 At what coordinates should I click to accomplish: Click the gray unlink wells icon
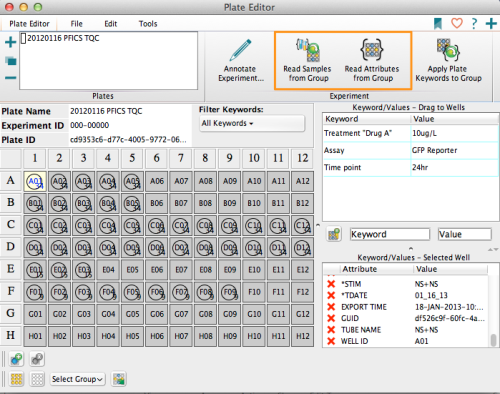(x=37, y=359)
